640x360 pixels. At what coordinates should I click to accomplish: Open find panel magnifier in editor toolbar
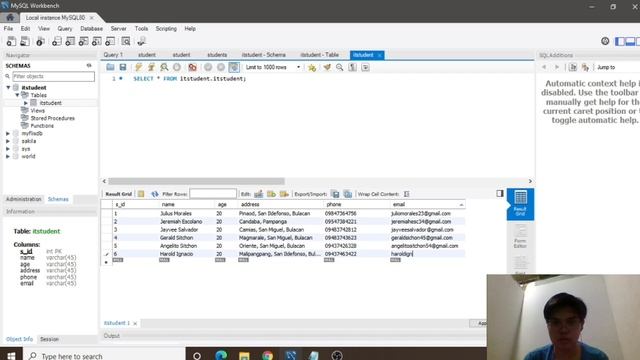[x=340, y=67]
